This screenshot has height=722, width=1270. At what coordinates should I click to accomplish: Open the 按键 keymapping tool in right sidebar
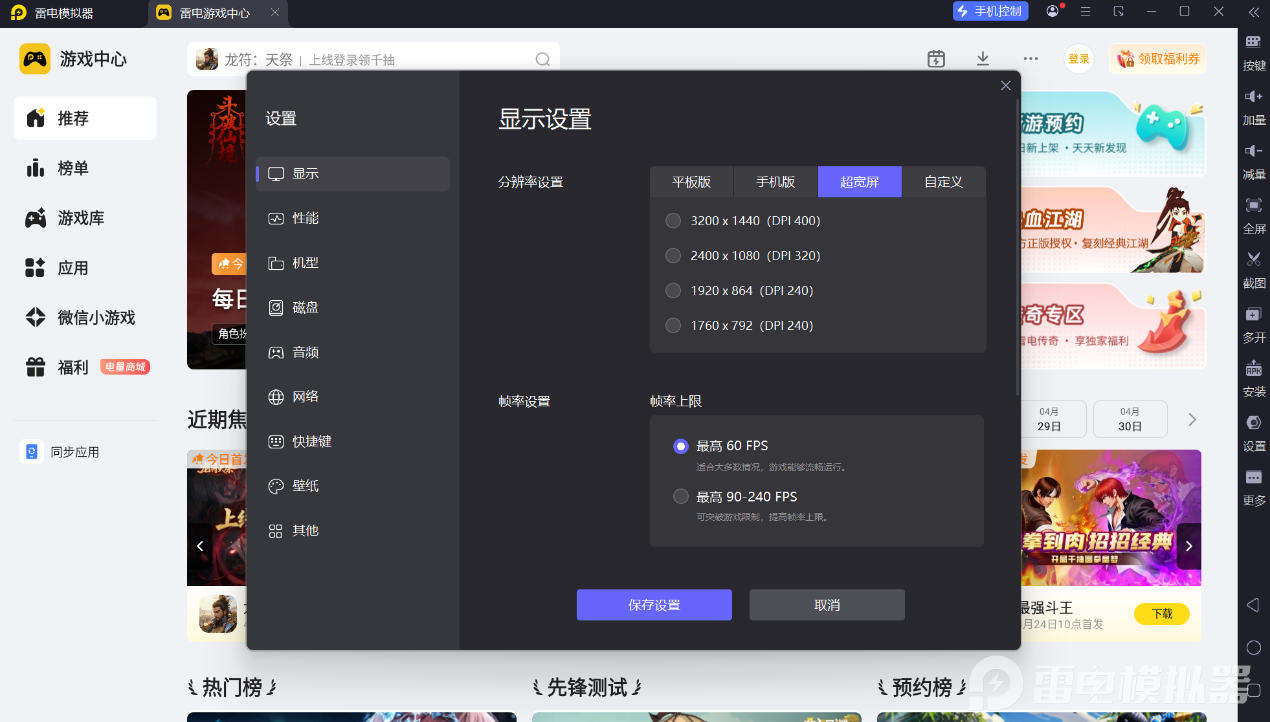(x=1254, y=51)
